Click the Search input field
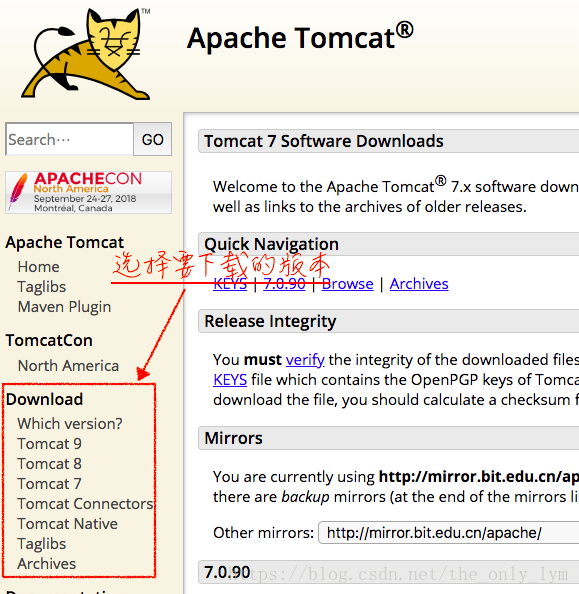This screenshot has width=579, height=594. coord(69,139)
